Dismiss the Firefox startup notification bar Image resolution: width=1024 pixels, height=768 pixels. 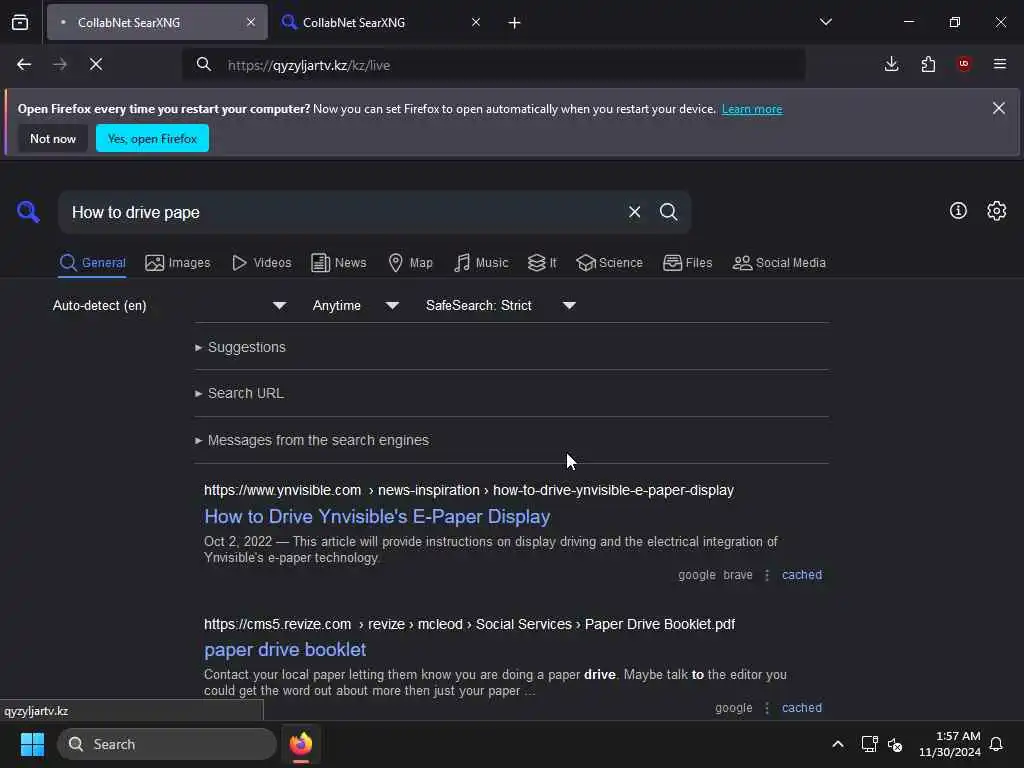(999, 108)
